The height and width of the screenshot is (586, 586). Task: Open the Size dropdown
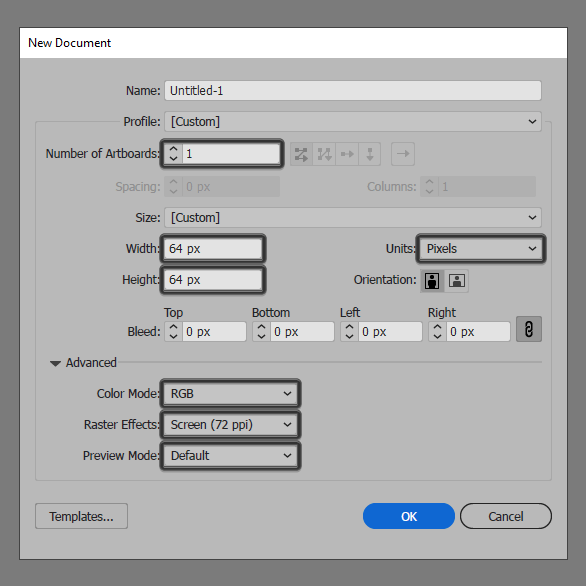[353, 218]
